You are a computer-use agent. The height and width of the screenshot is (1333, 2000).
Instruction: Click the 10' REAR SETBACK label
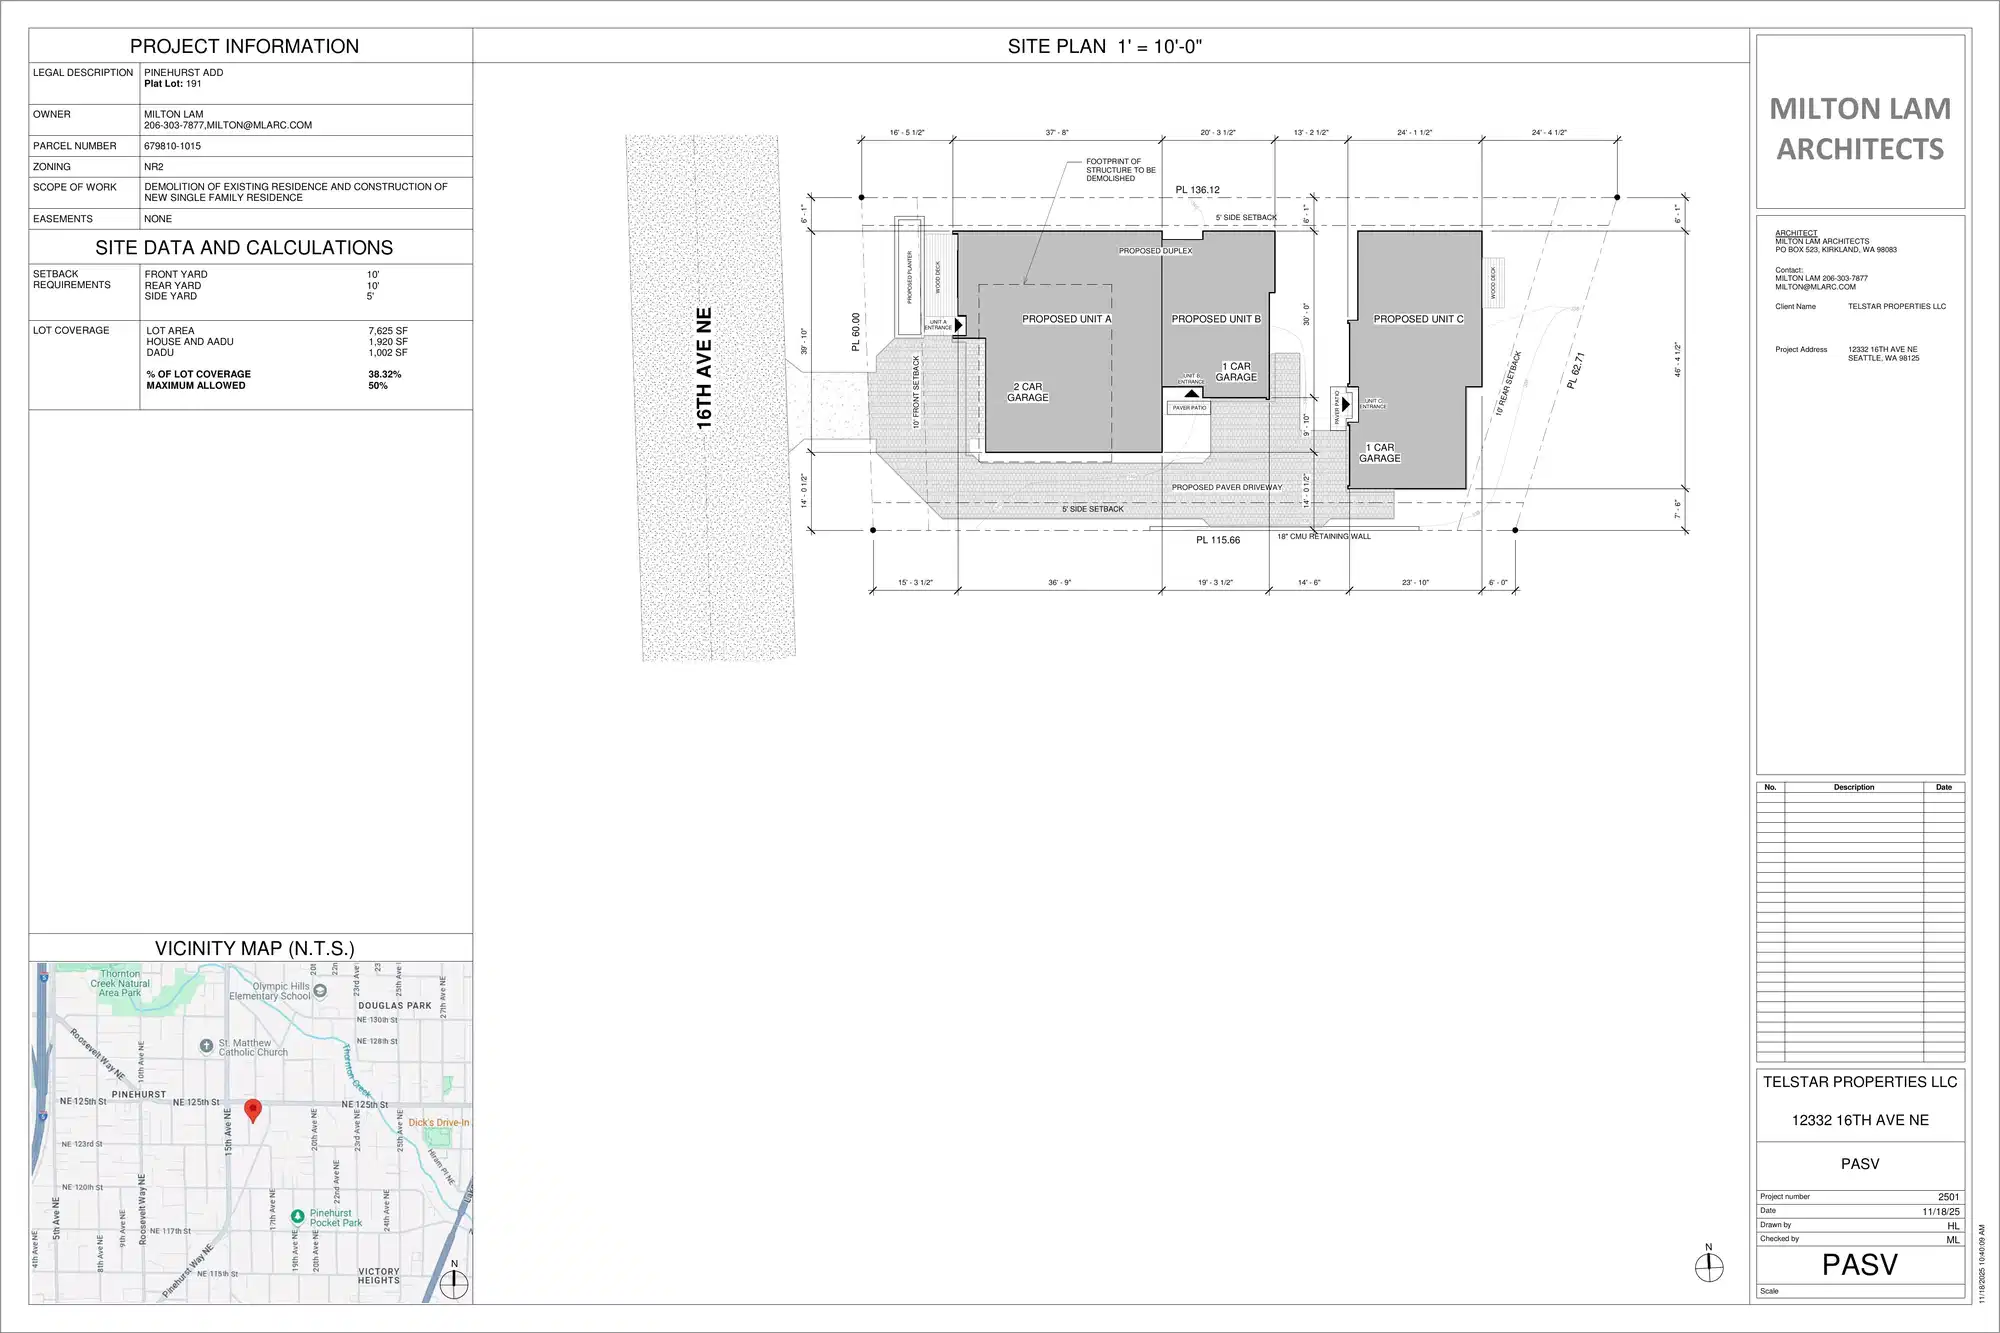(x=1509, y=383)
